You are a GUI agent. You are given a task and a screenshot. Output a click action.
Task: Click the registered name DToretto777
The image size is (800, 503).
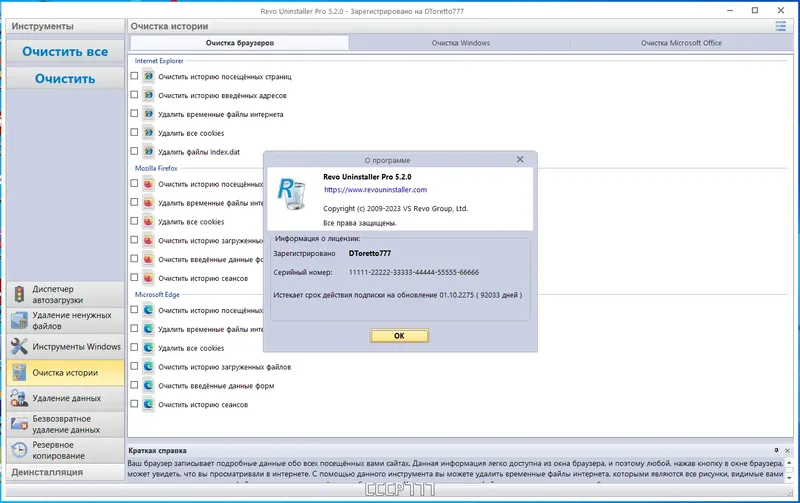[370, 253]
